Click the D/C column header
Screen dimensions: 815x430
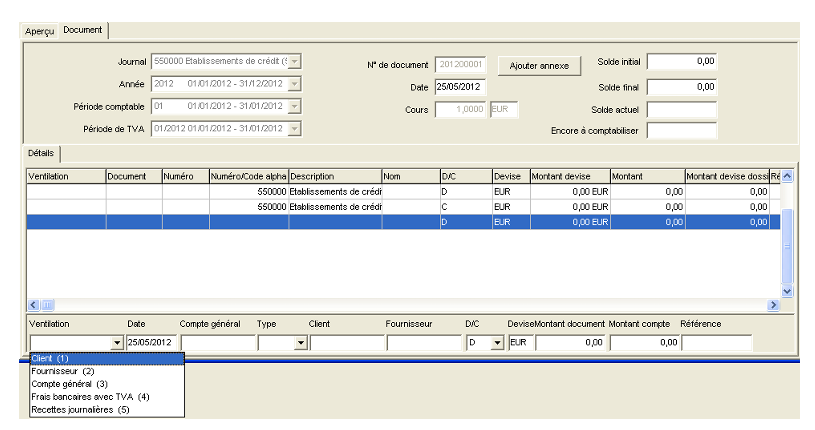pos(466,176)
